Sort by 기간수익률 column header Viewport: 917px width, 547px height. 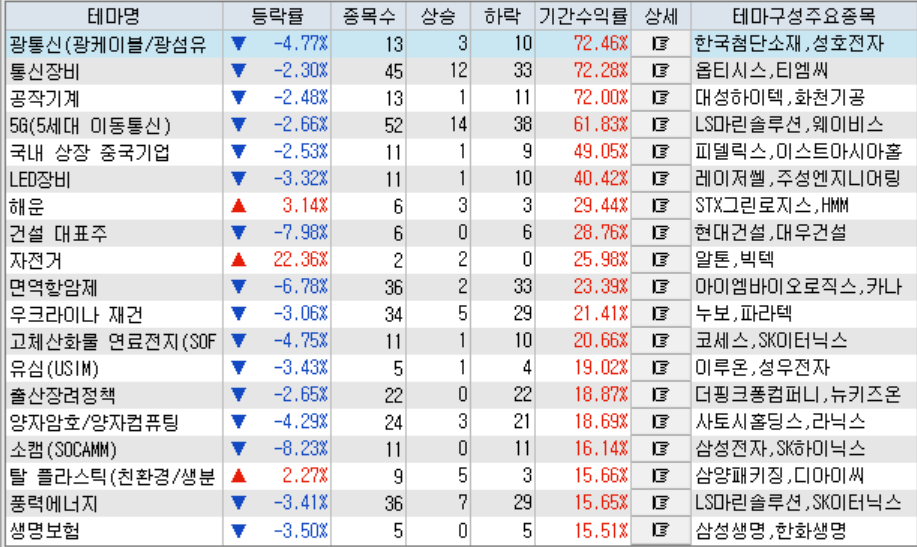point(583,16)
